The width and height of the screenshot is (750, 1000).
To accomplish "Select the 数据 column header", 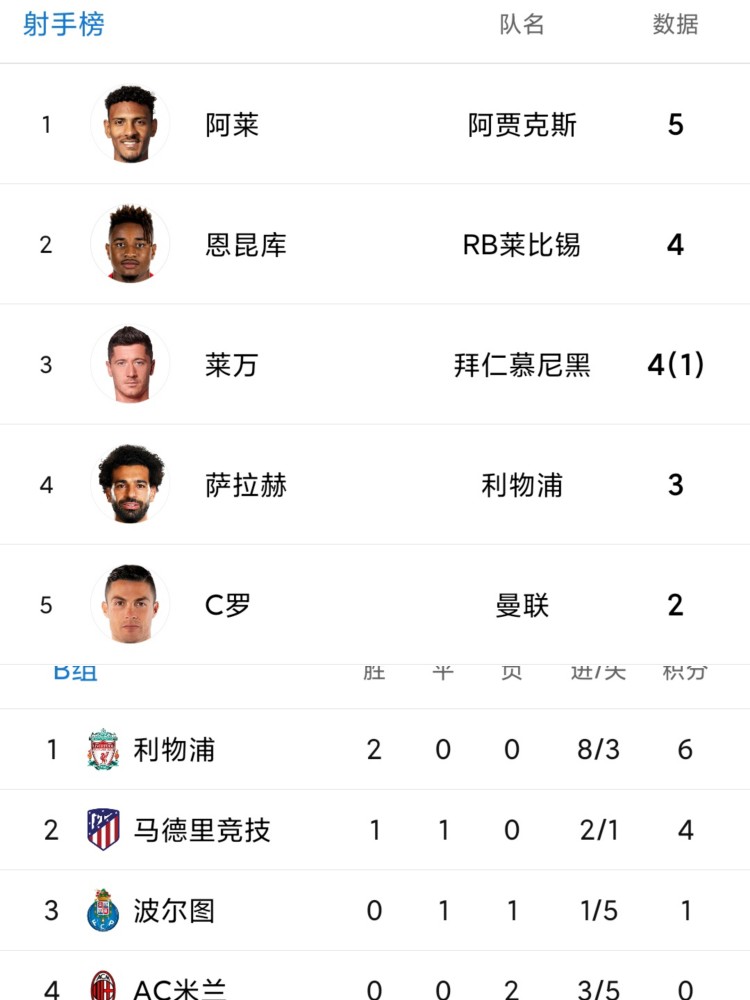I will tap(675, 24).
